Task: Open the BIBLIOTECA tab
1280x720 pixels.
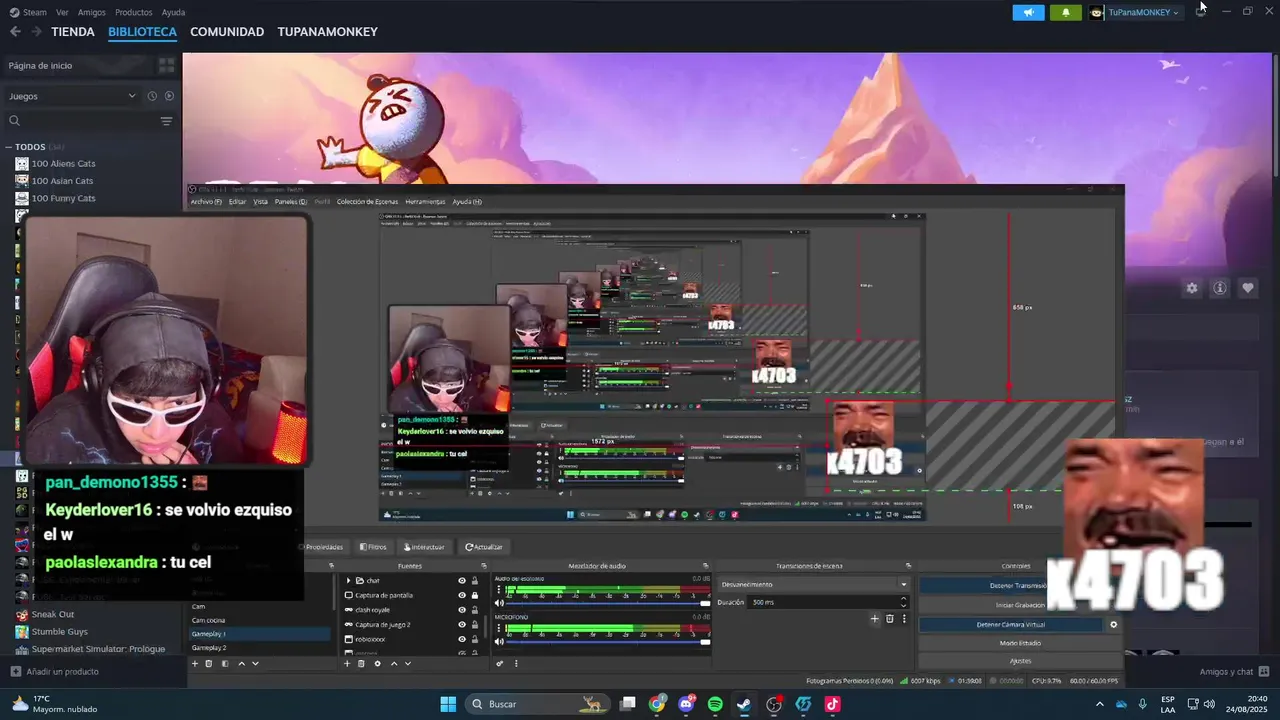Action: [x=142, y=32]
